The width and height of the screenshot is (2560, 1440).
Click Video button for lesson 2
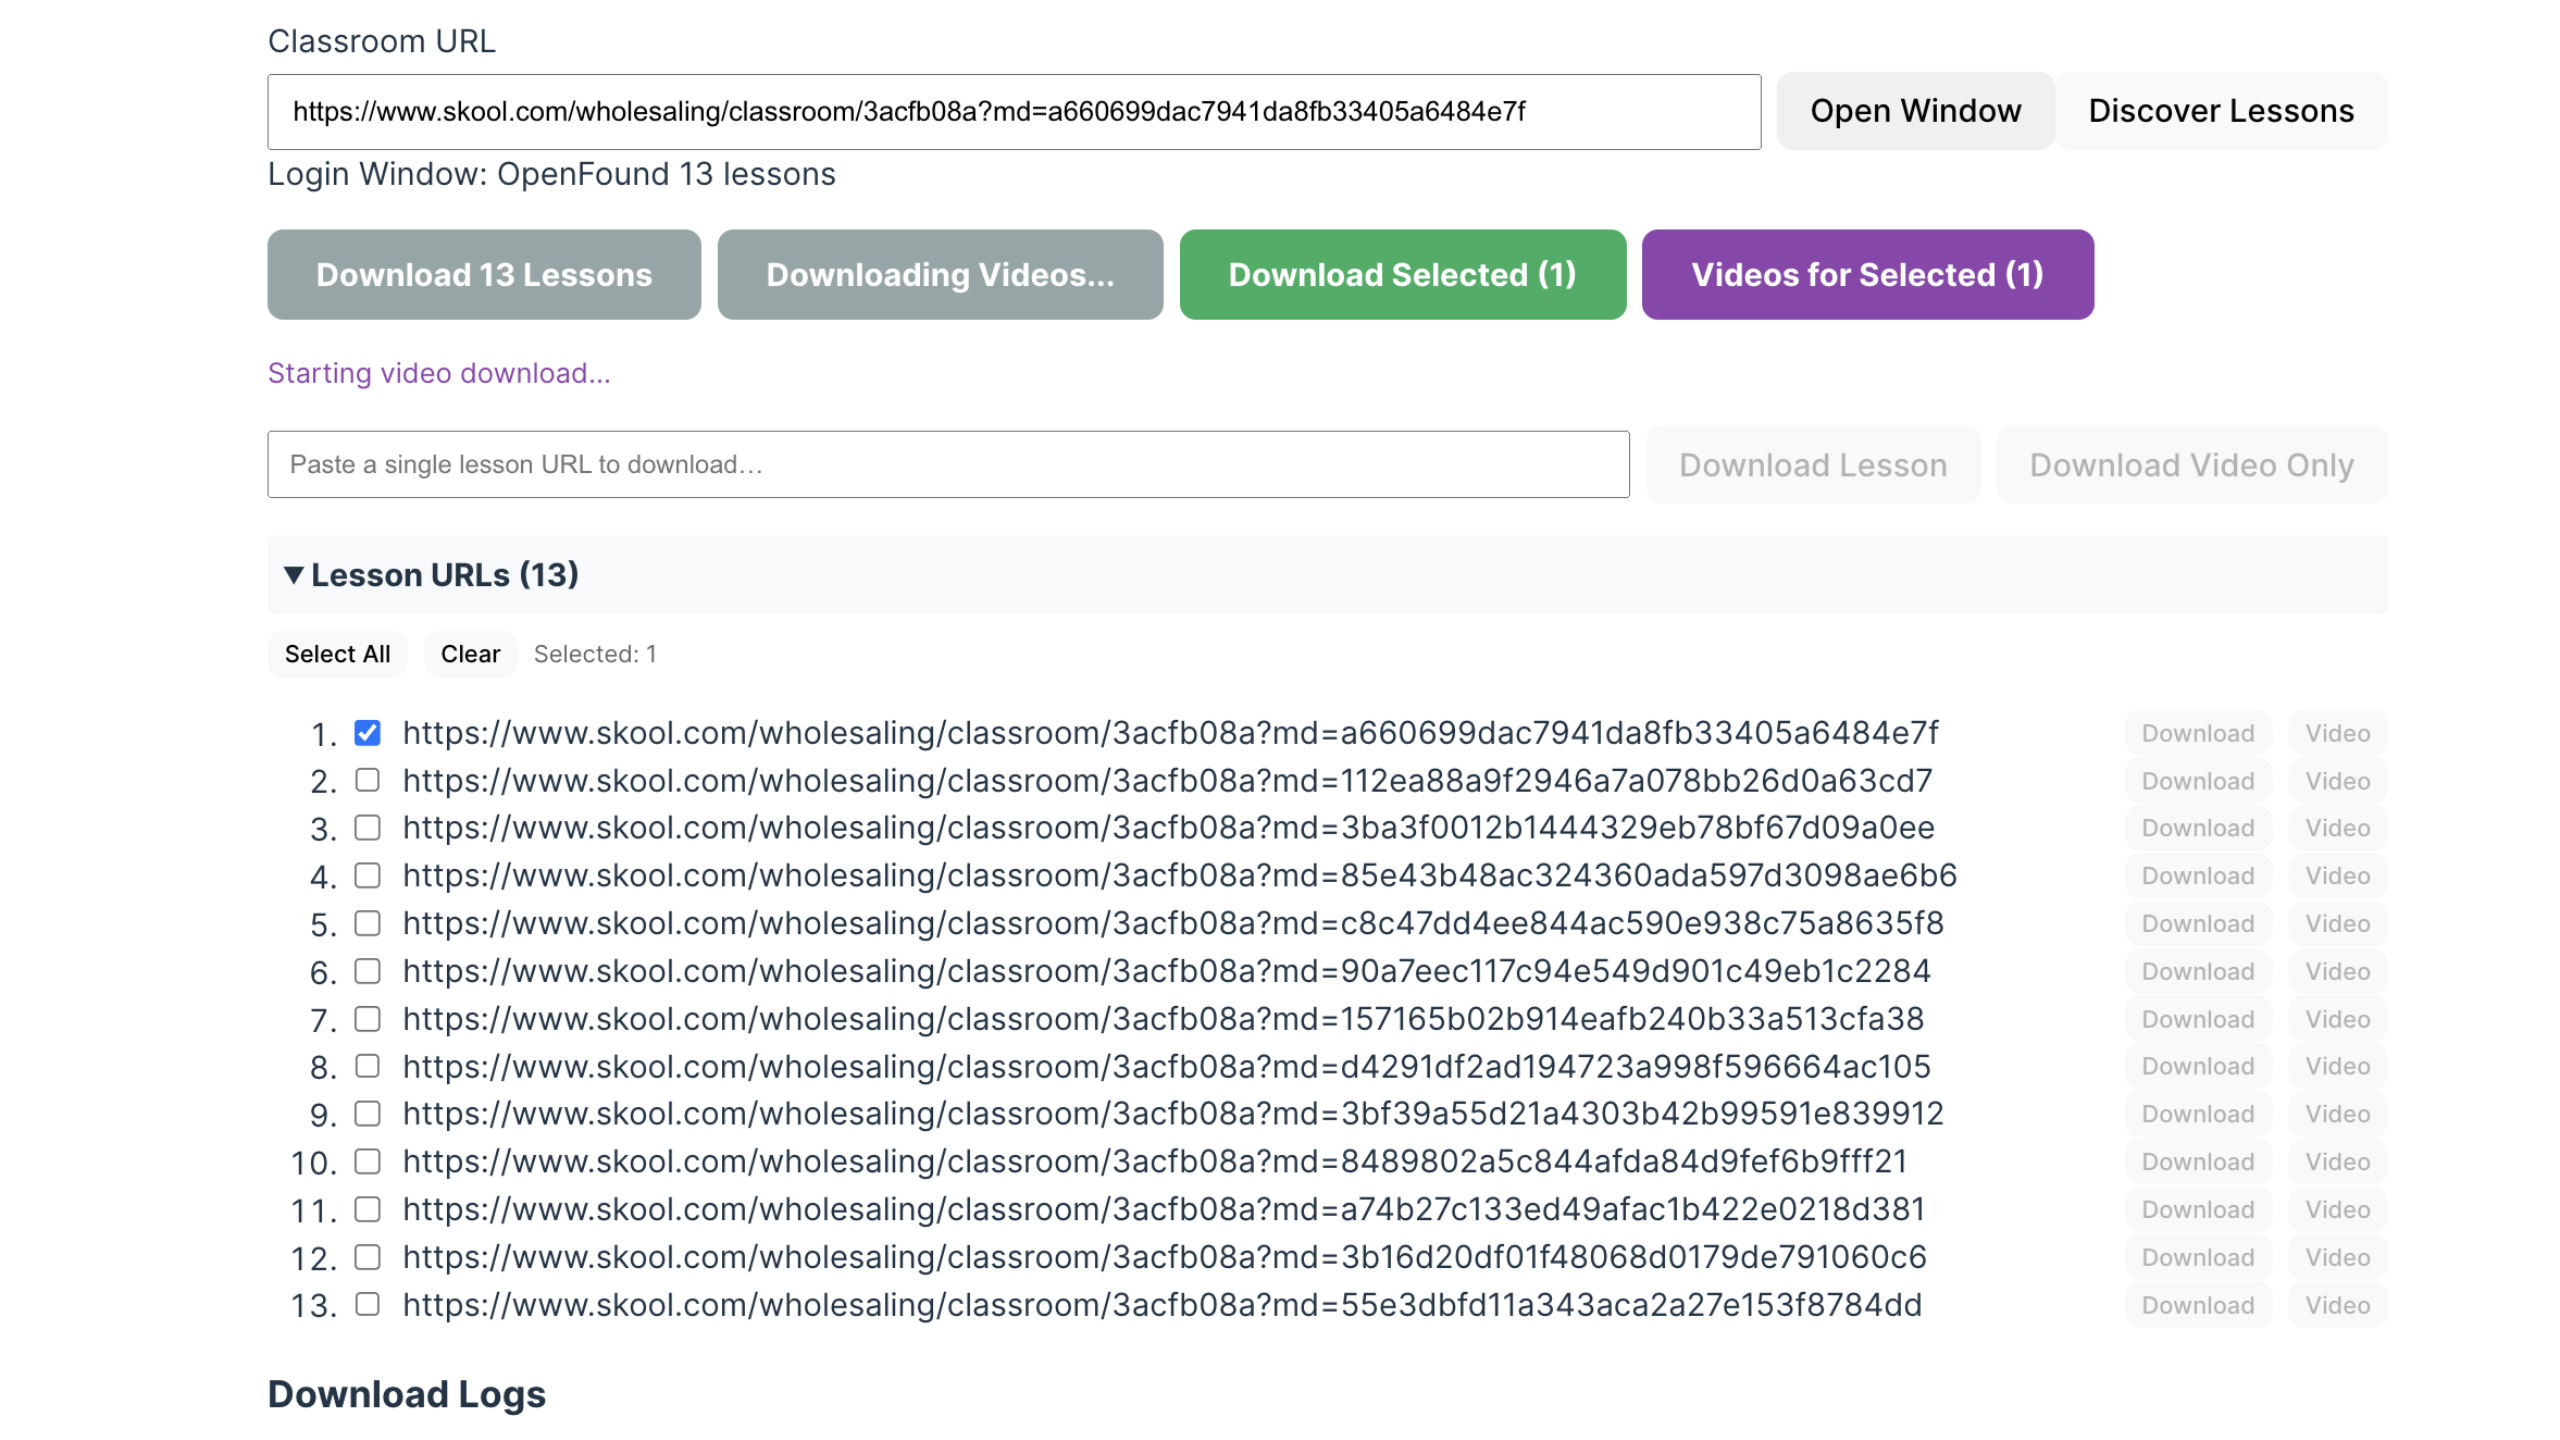pyautogui.click(x=2337, y=781)
